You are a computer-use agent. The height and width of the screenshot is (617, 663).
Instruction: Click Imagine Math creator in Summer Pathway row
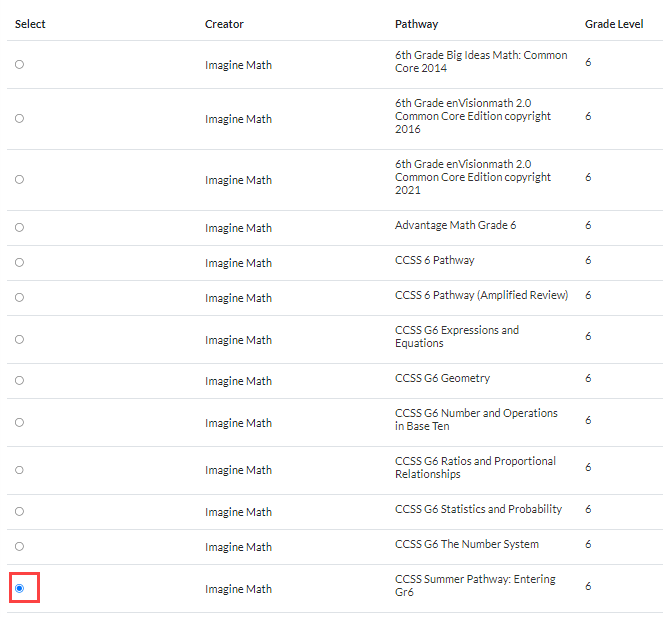pyautogui.click(x=238, y=589)
